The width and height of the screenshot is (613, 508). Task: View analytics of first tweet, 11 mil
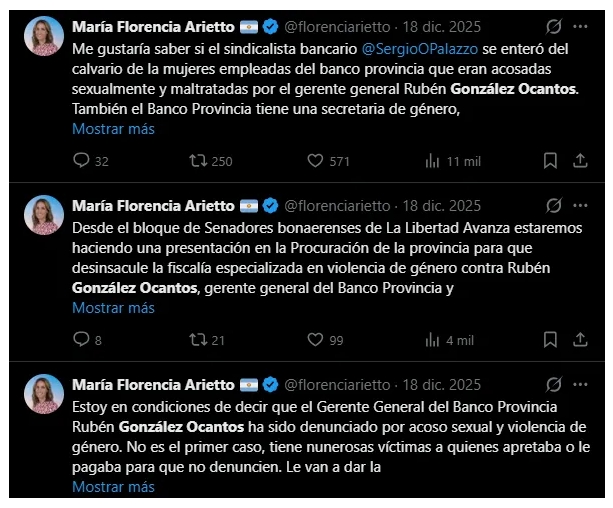pyautogui.click(x=433, y=160)
